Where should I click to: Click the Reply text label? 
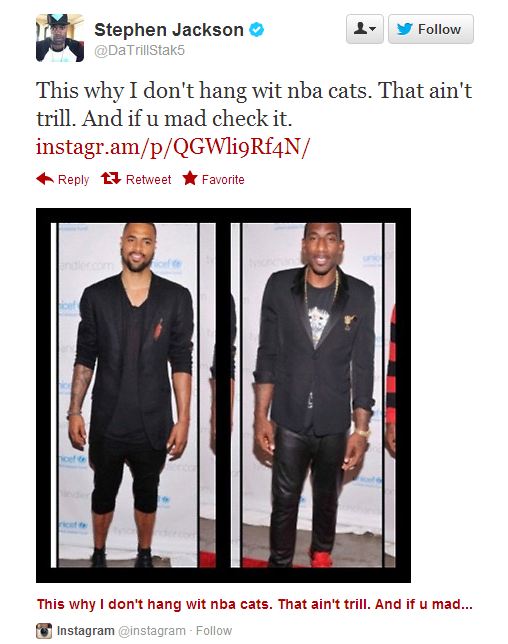[x=74, y=179]
